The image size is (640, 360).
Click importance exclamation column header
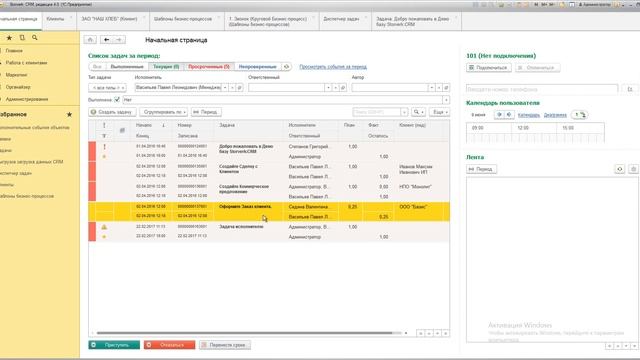coord(104,125)
